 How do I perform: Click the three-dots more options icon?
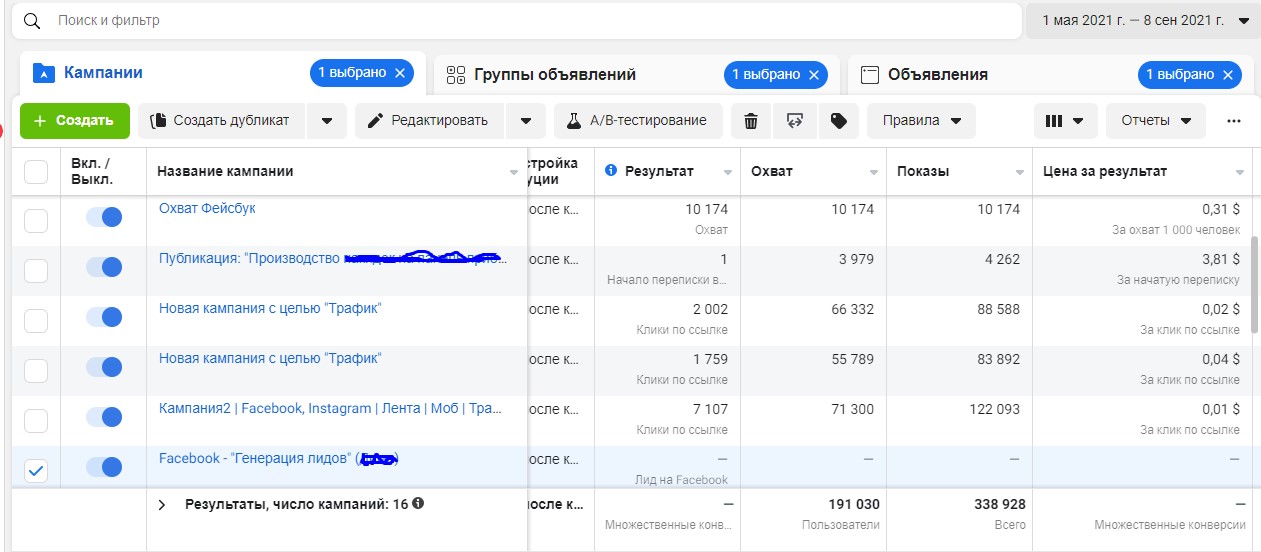[x=1233, y=121]
